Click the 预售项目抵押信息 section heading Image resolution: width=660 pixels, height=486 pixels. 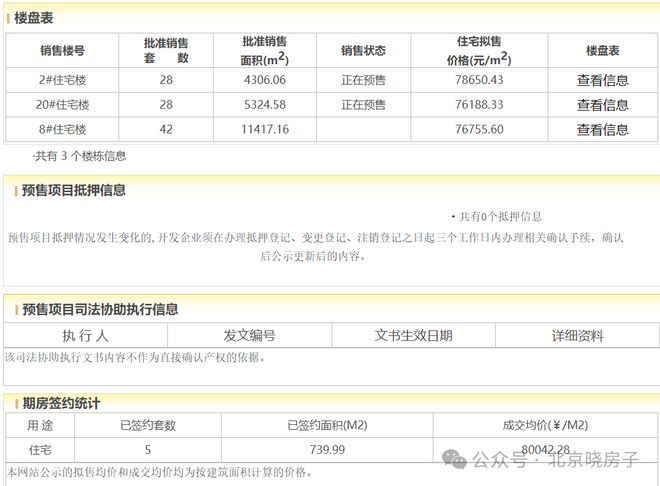[74, 190]
